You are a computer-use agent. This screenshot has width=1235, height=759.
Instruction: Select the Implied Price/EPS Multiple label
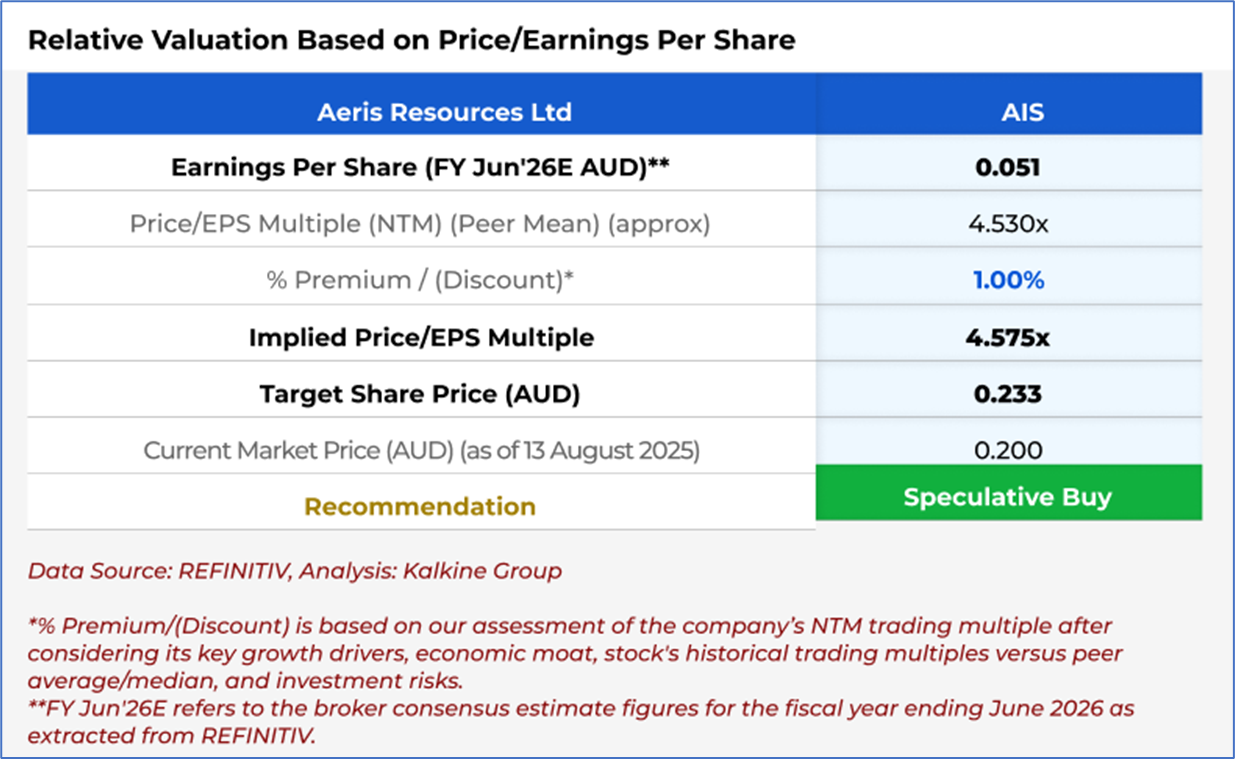click(x=420, y=337)
